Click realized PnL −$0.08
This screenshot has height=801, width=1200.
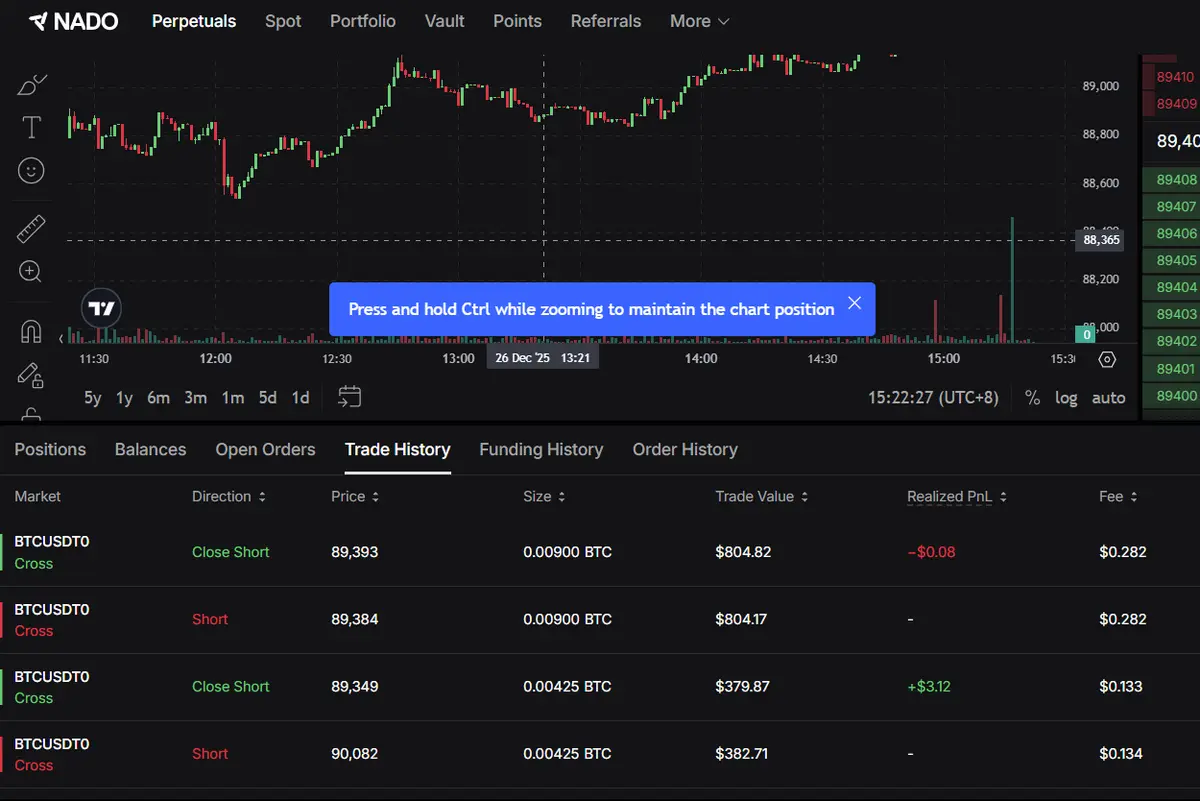pyautogui.click(x=931, y=552)
